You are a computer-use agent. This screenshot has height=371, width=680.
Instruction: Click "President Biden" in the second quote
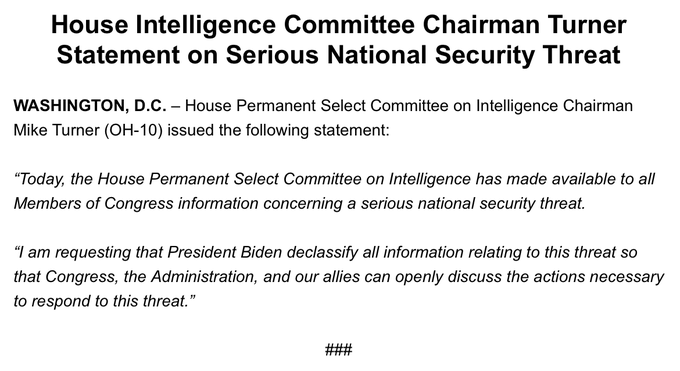(225, 252)
